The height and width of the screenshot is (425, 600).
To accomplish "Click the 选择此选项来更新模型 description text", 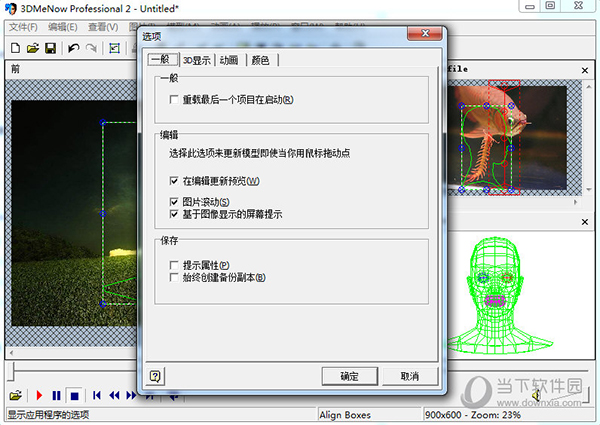I will point(260,153).
